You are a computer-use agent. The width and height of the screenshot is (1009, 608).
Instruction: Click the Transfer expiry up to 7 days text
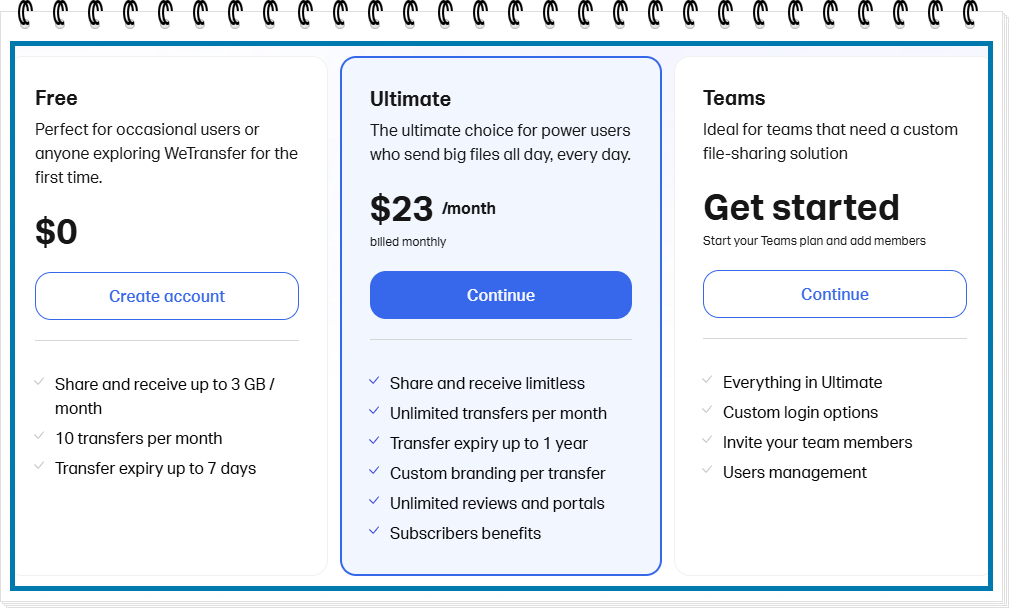(155, 468)
